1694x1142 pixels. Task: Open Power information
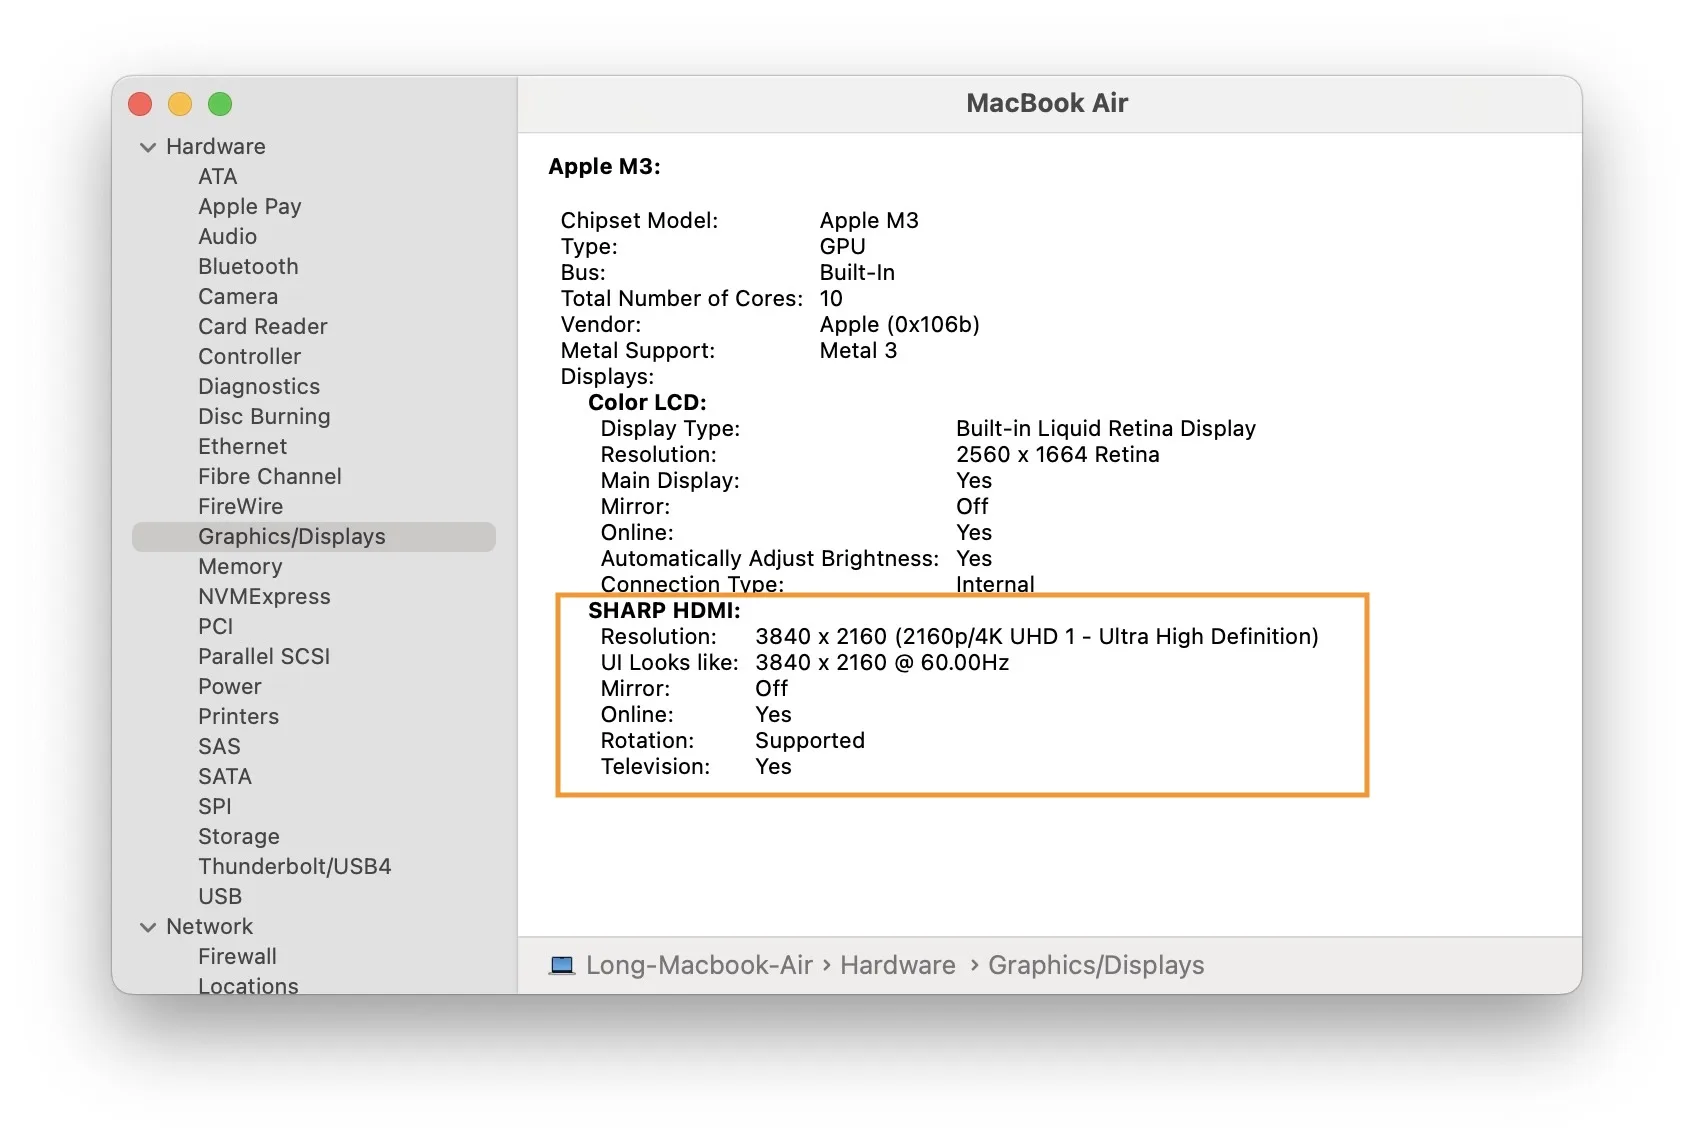click(x=229, y=687)
